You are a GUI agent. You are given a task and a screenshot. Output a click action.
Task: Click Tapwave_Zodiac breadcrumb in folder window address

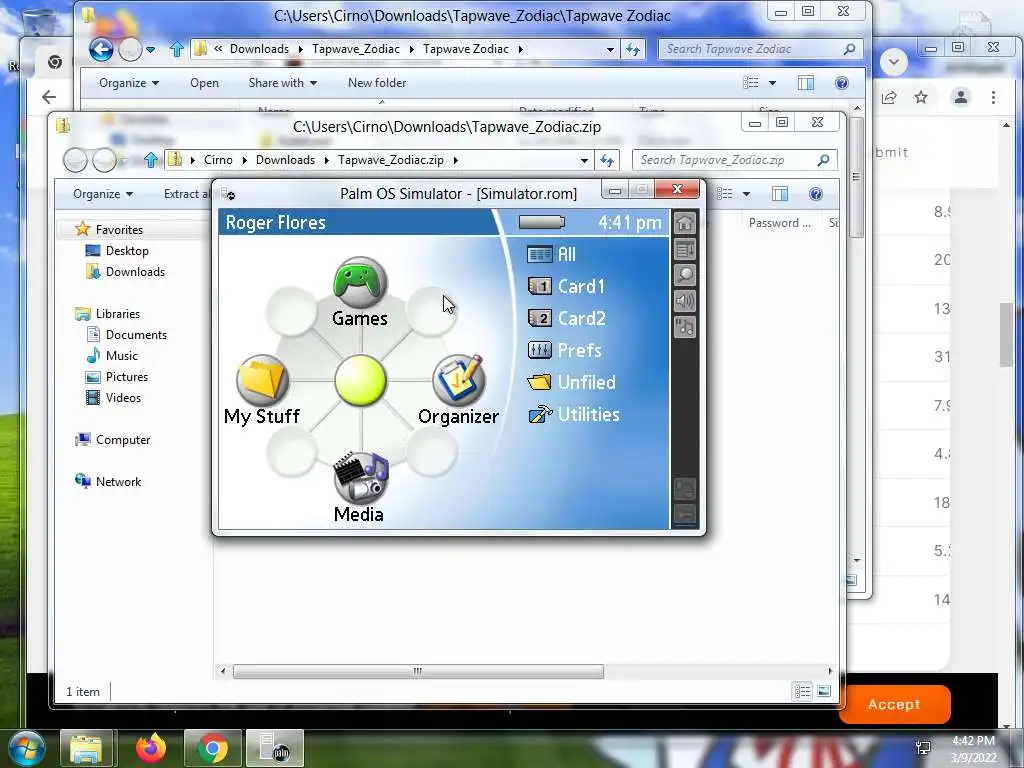coord(356,49)
